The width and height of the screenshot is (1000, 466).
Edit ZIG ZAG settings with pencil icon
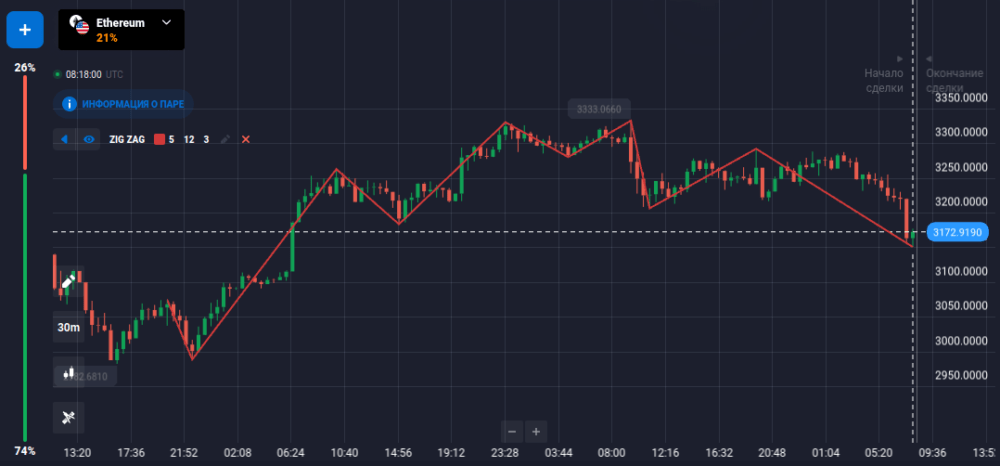click(226, 139)
